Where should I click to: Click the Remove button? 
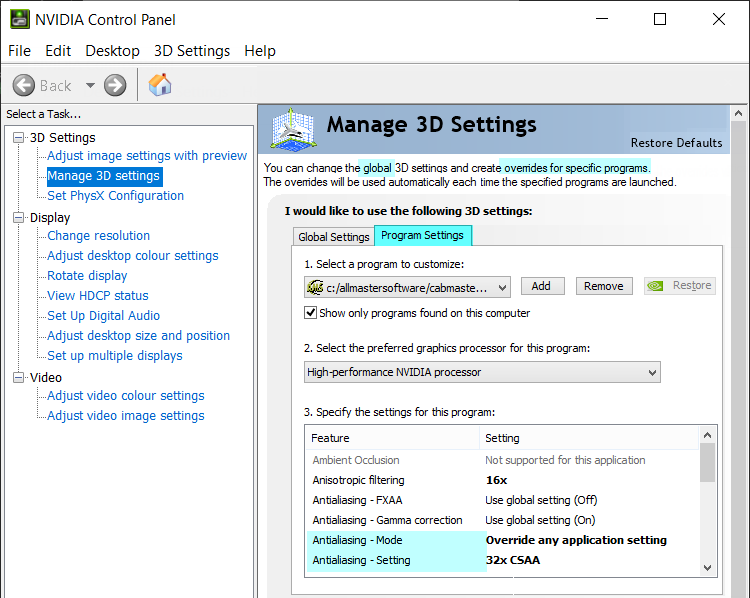click(603, 286)
